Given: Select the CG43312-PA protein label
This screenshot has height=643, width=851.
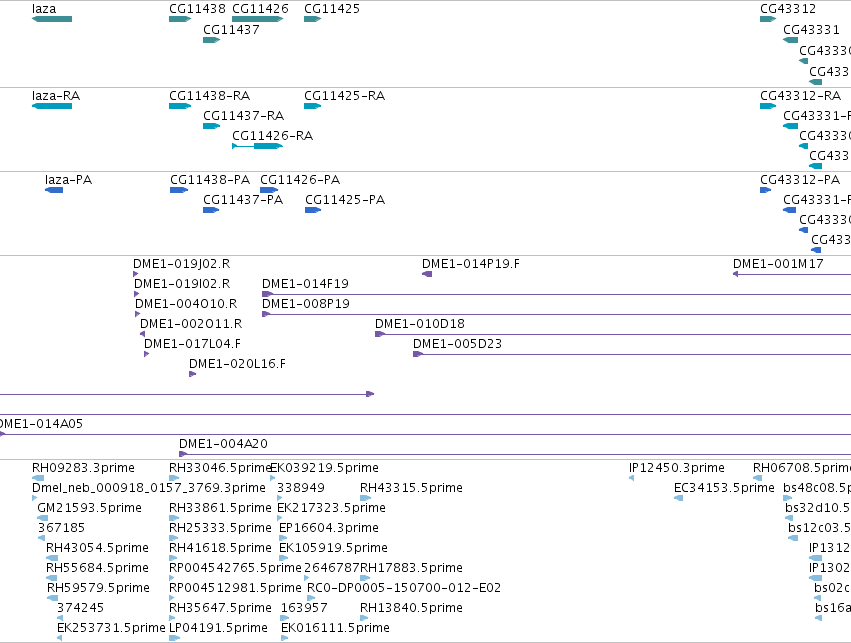Looking at the screenshot, I should tap(800, 180).
